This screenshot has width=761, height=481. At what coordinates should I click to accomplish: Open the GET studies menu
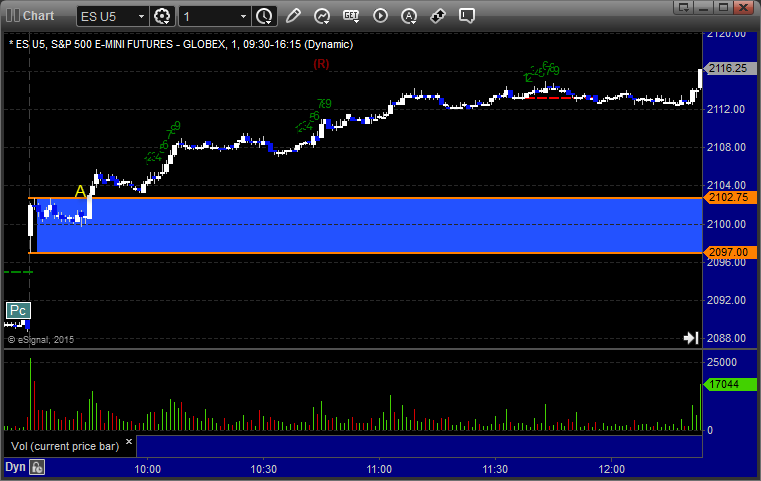(351, 16)
